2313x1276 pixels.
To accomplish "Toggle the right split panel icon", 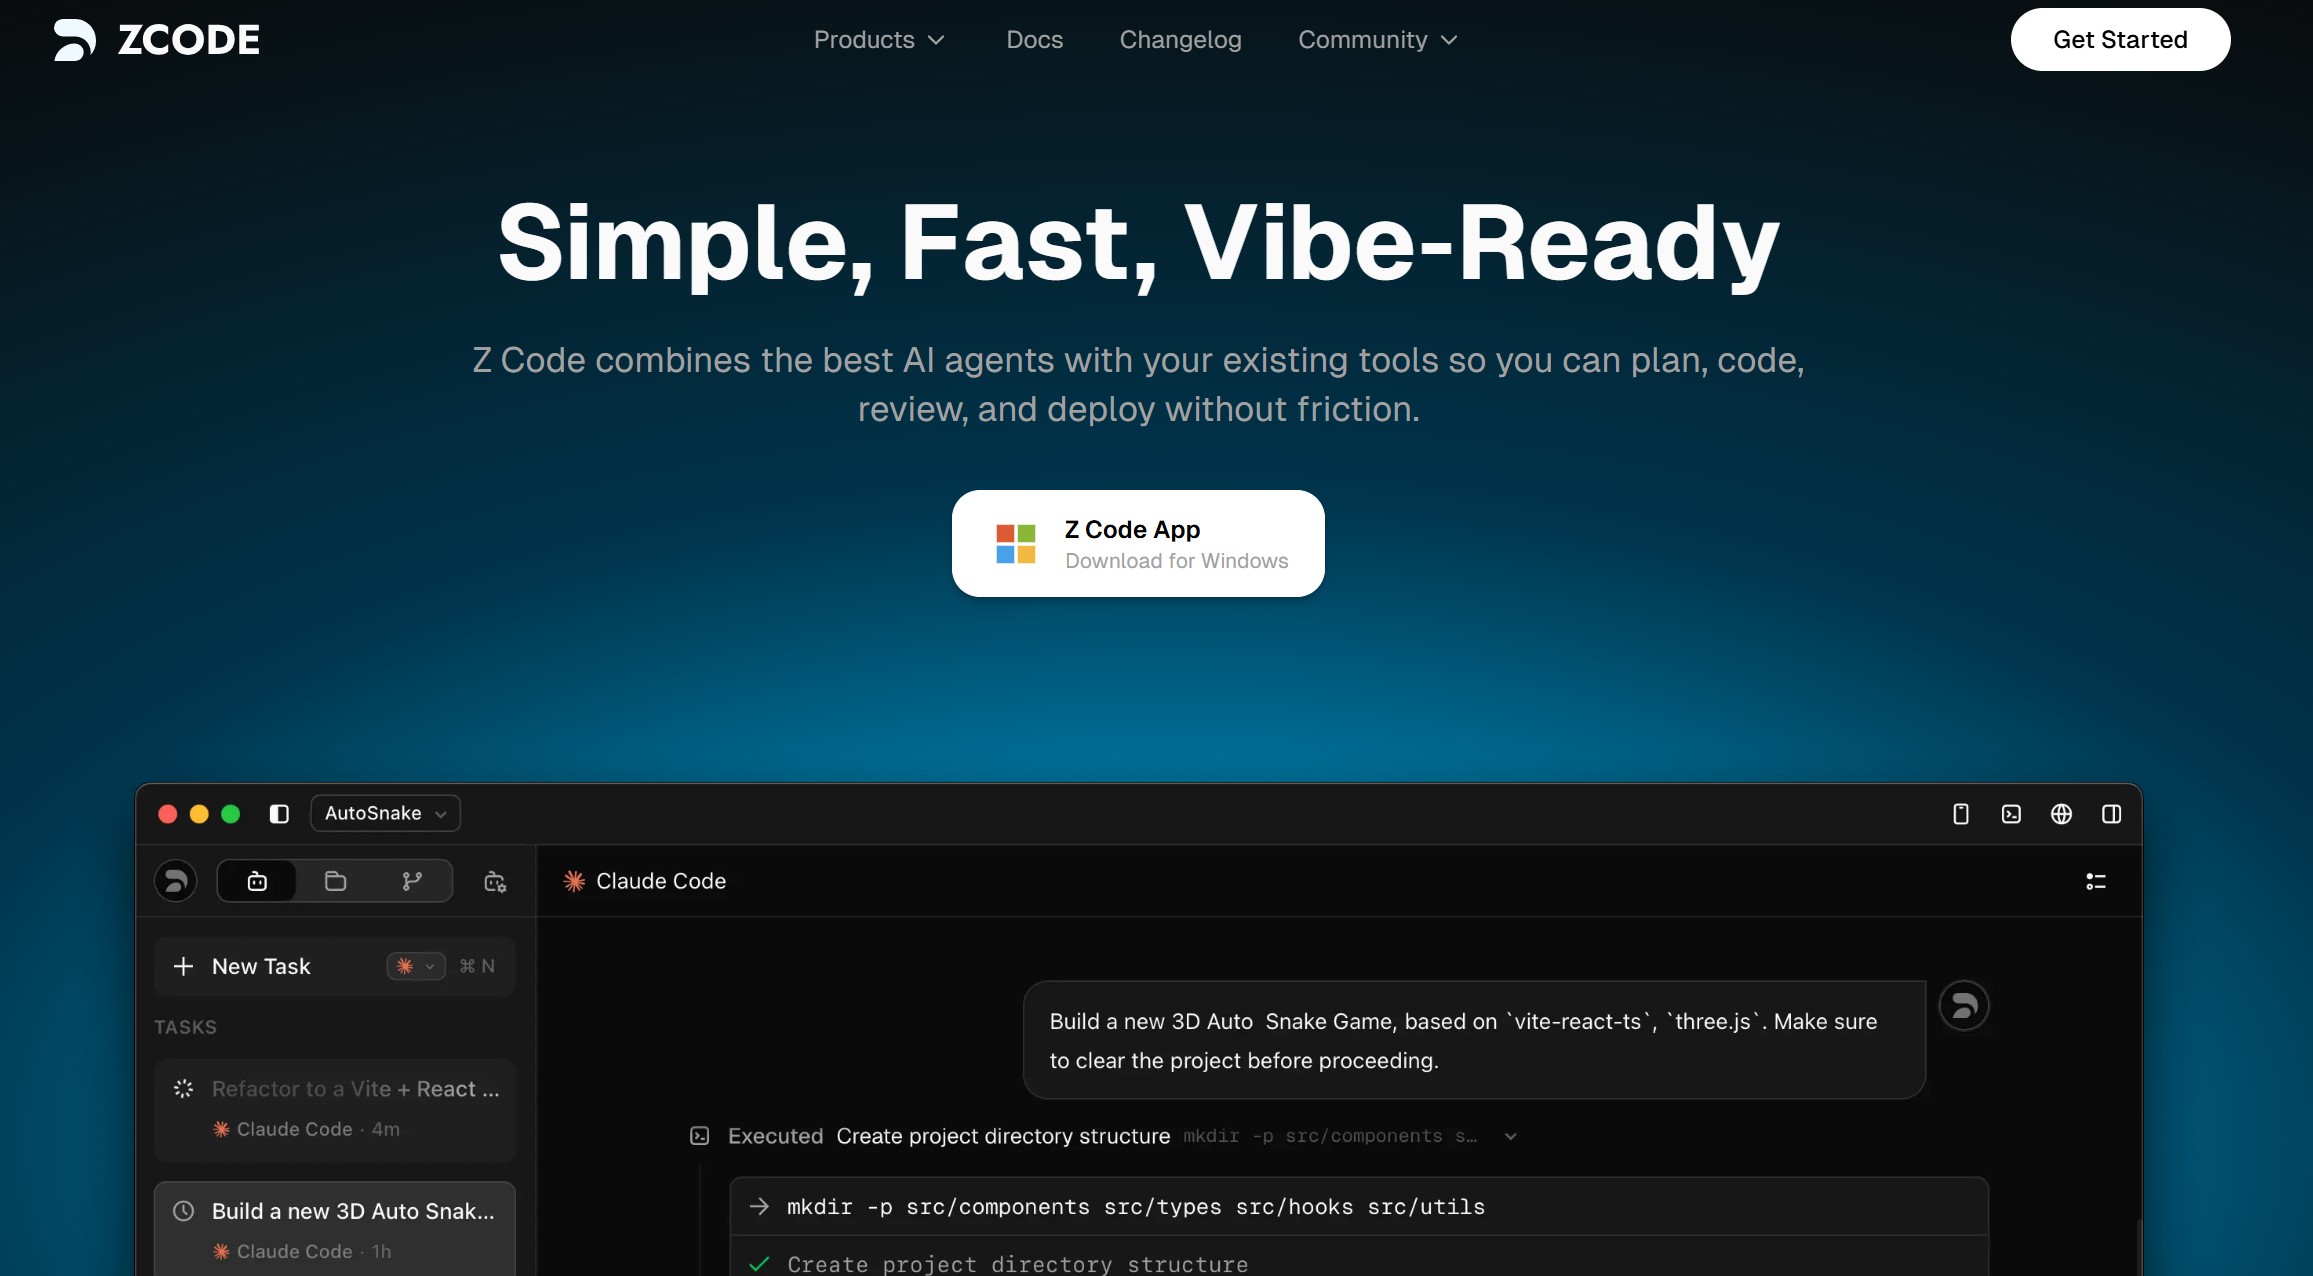I will [2112, 814].
